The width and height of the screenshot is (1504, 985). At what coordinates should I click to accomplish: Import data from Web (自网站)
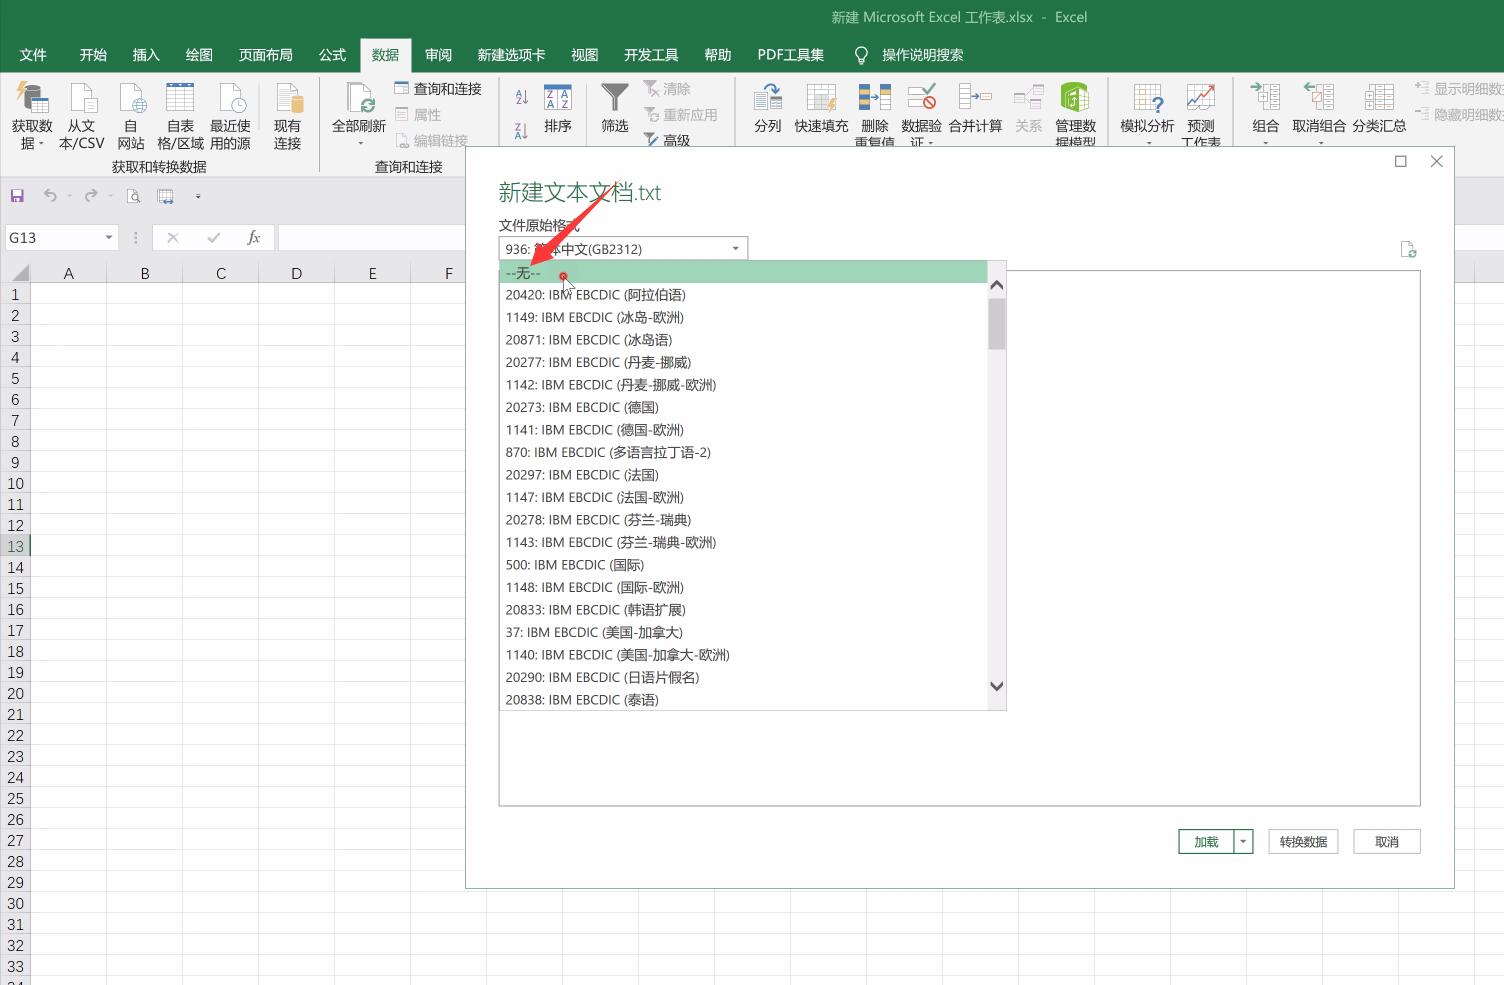pos(131,116)
